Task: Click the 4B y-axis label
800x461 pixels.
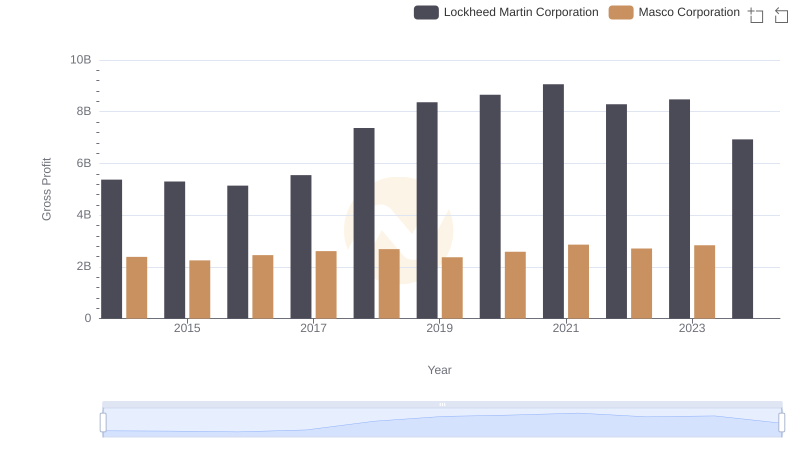Action: pyautogui.click(x=84, y=215)
